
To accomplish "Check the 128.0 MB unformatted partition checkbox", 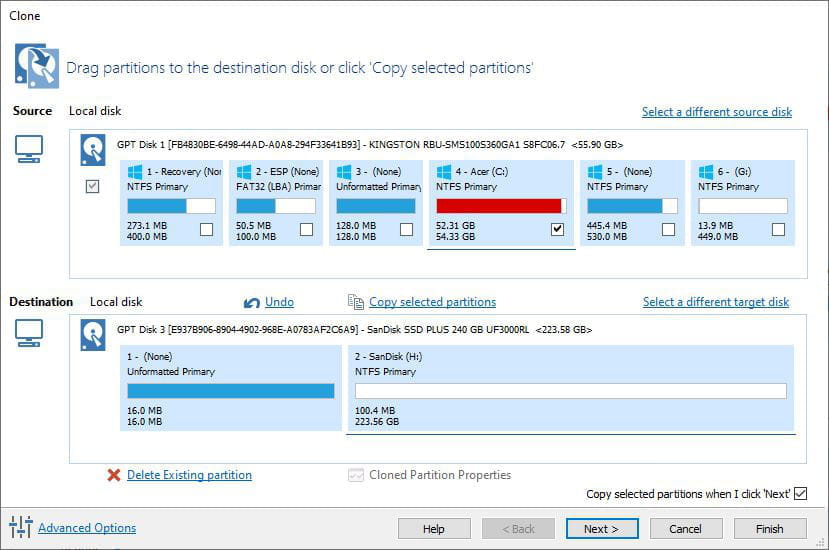I will [407, 229].
